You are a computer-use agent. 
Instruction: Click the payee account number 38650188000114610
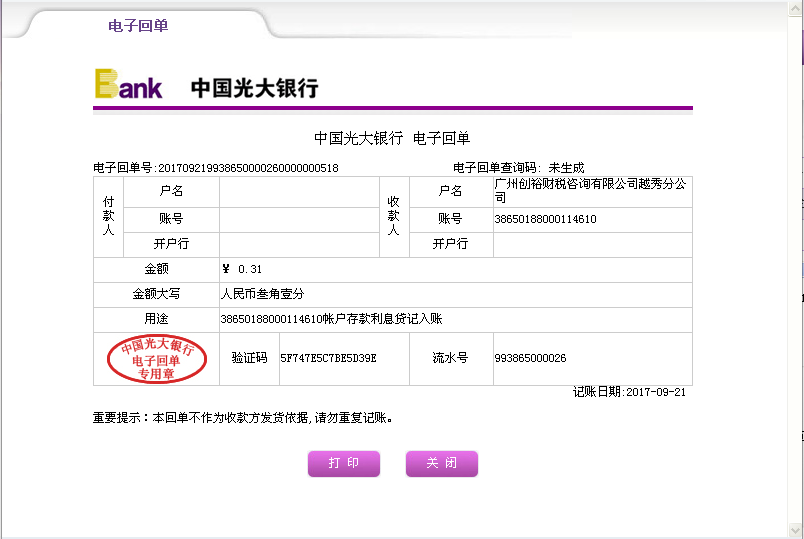[545, 219]
